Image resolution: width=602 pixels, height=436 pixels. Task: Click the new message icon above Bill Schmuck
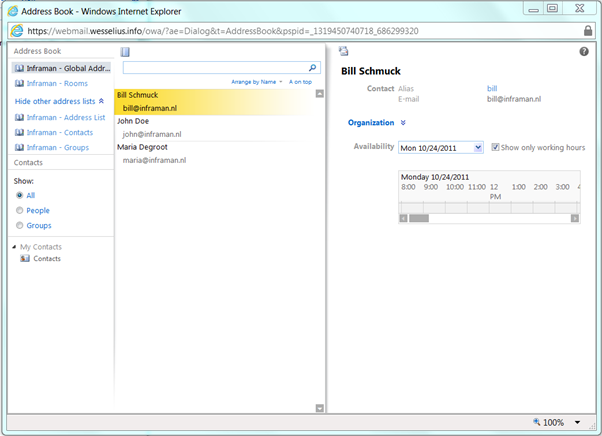click(344, 52)
